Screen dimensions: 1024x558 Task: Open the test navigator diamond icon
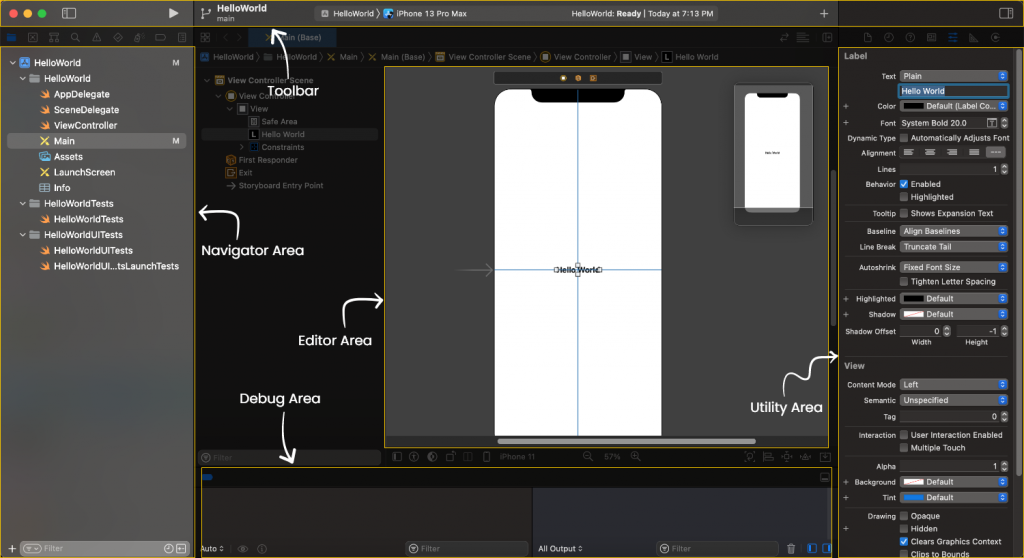pos(118,37)
